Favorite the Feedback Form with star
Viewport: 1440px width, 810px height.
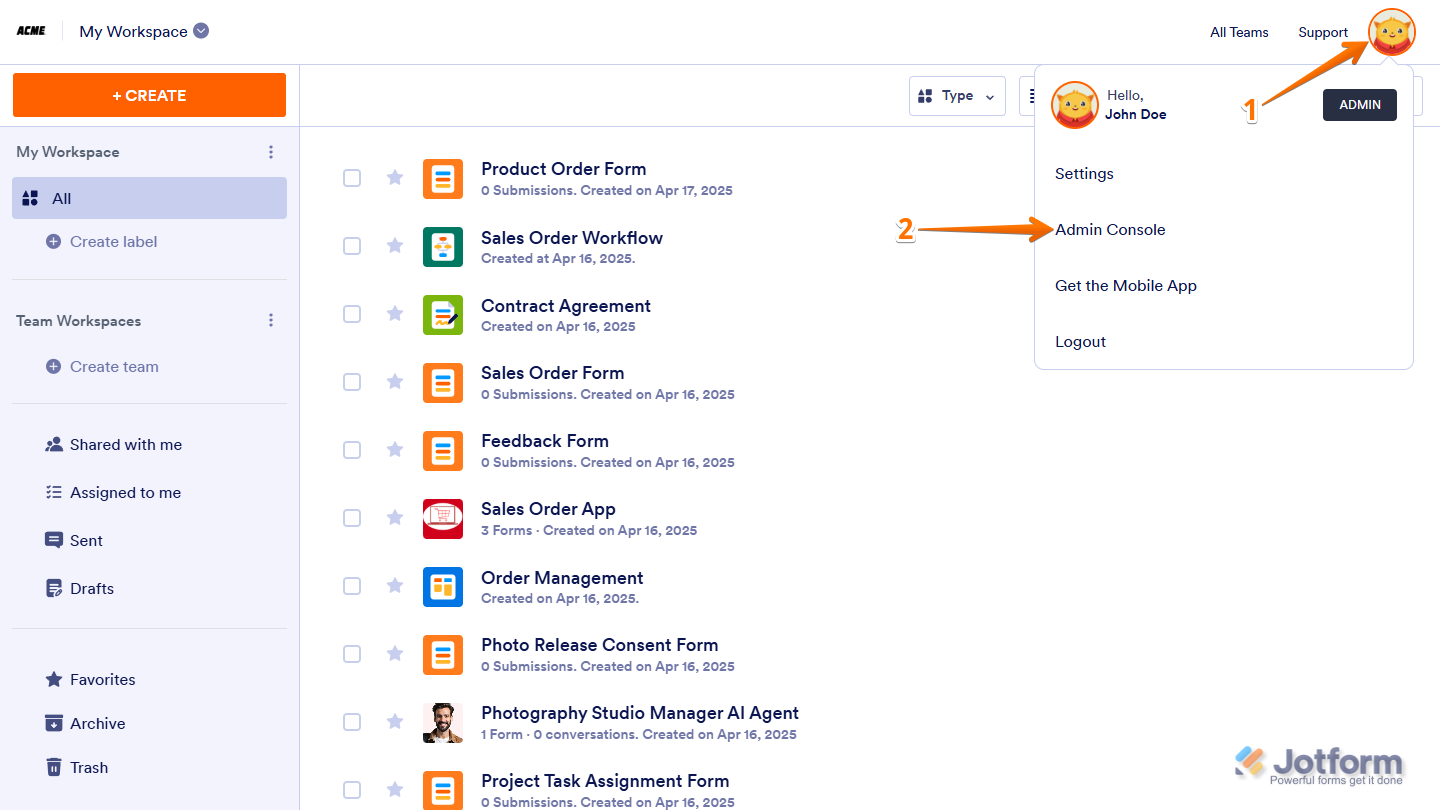(395, 450)
